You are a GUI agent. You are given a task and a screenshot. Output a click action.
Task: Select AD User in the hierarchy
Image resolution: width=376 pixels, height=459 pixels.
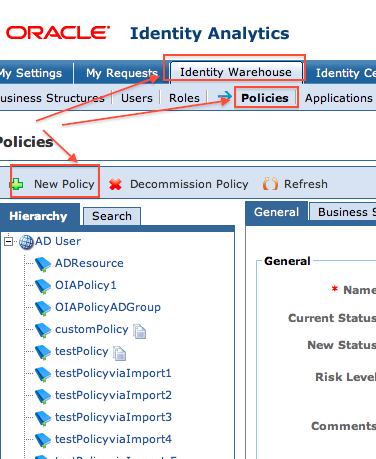(58, 241)
